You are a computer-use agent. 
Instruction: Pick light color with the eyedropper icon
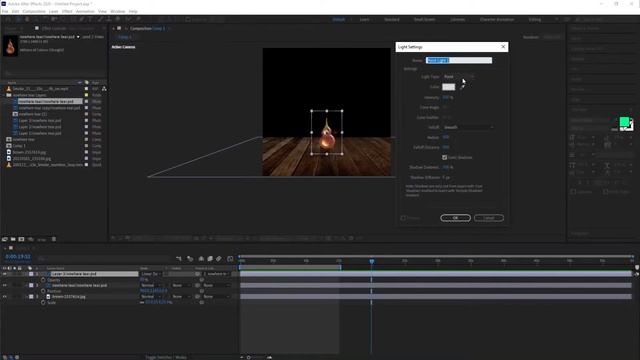(x=463, y=87)
